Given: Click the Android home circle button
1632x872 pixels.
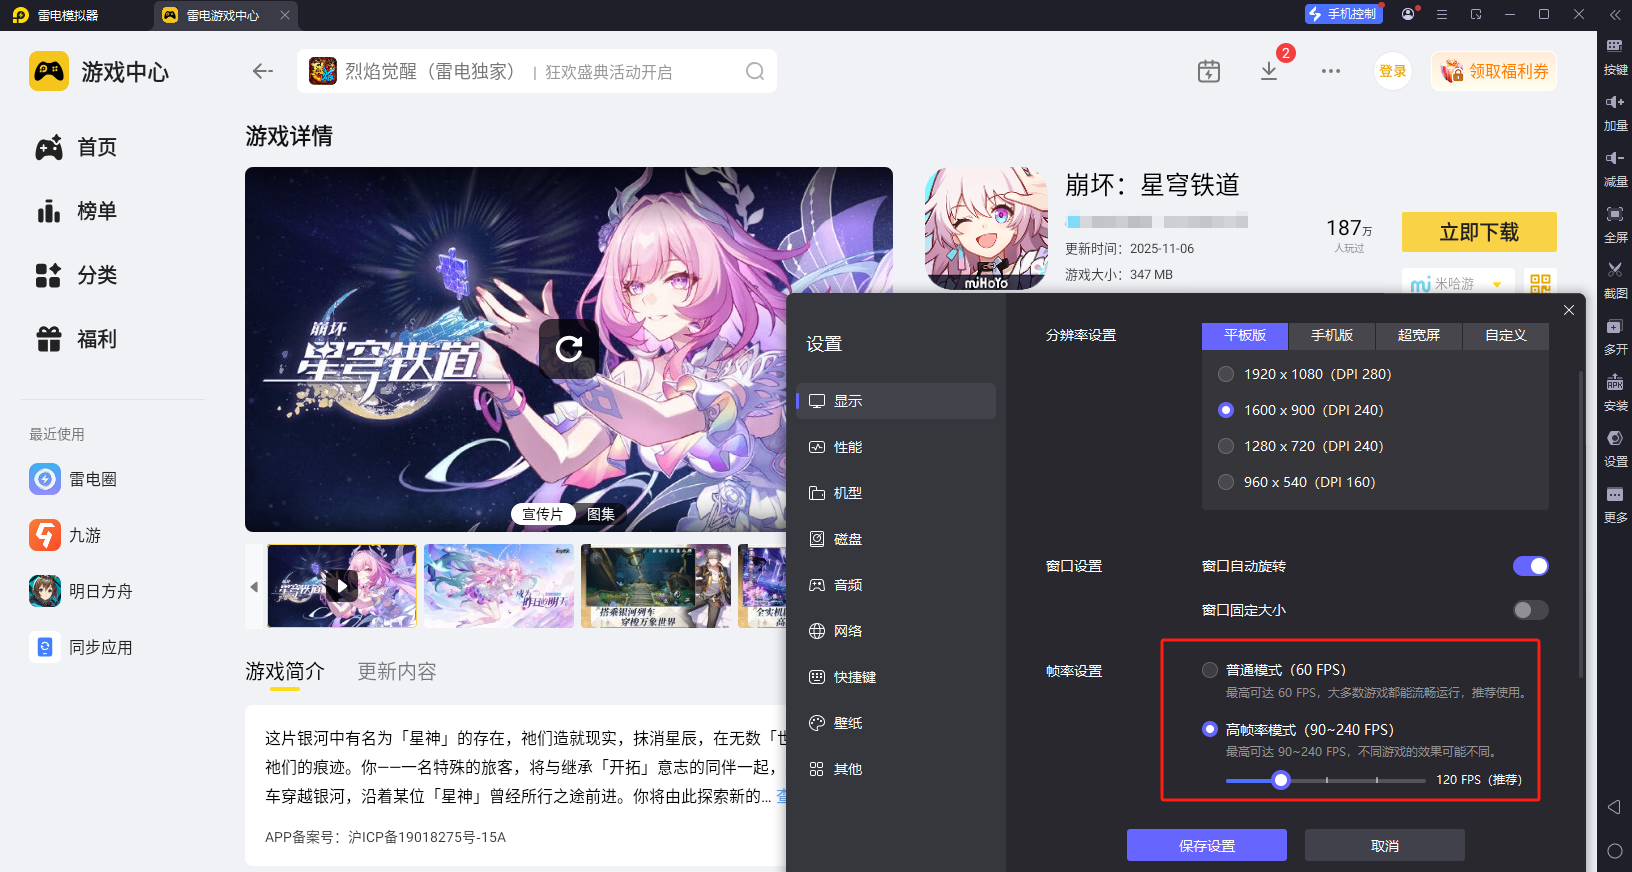Looking at the screenshot, I should 1614,851.
